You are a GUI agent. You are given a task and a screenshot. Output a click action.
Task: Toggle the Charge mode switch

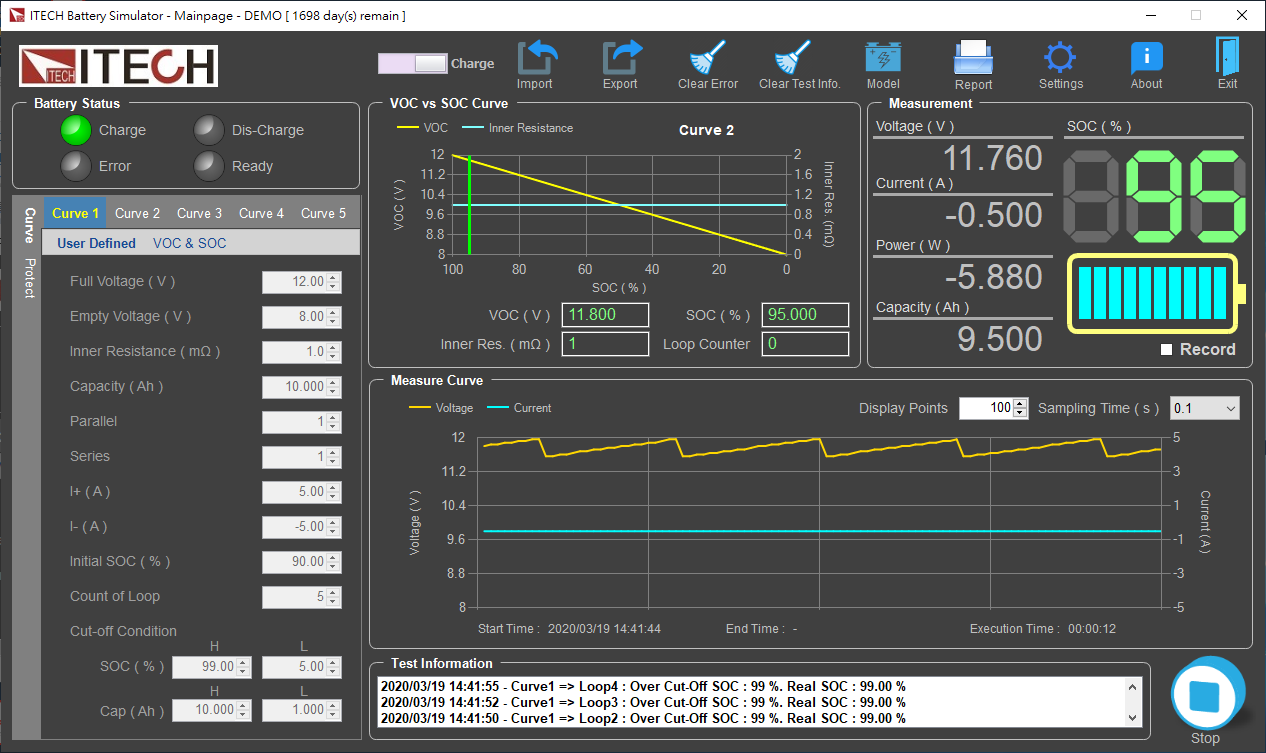pyautogui.click(x=412, y=63)
